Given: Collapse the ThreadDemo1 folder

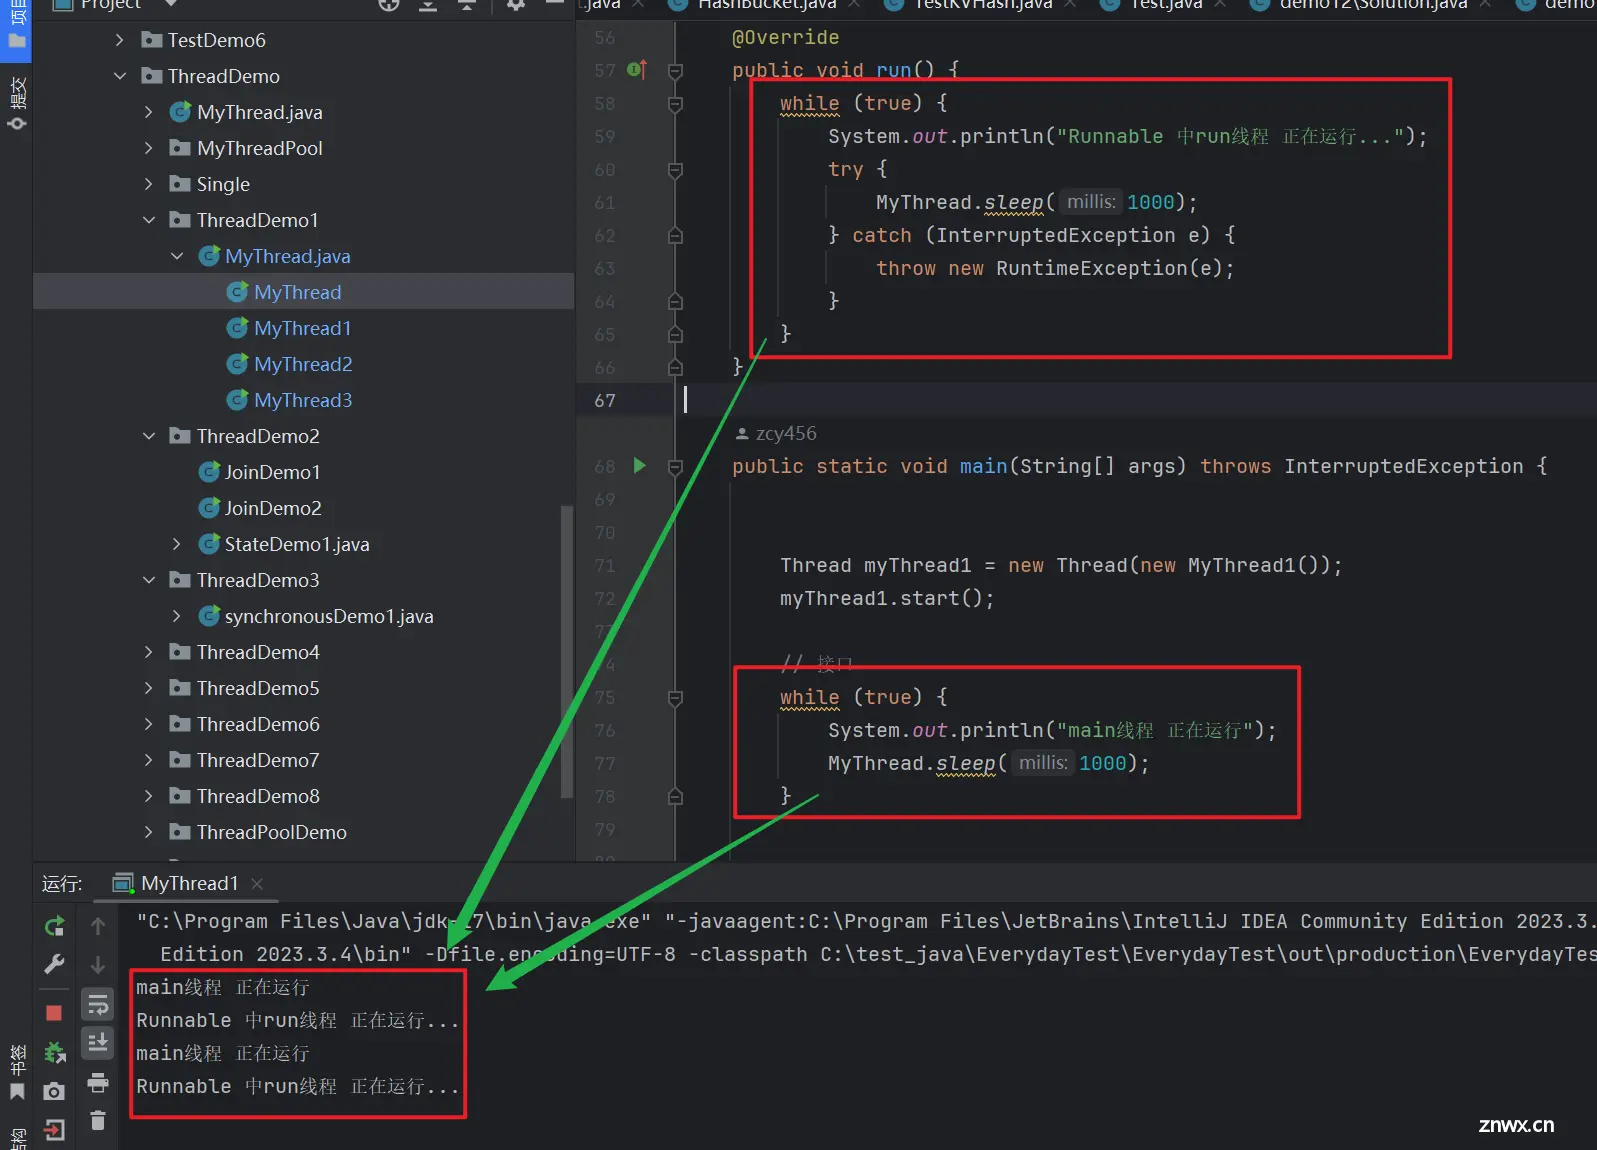Looking at the screenshot, I should click(149, 220).
